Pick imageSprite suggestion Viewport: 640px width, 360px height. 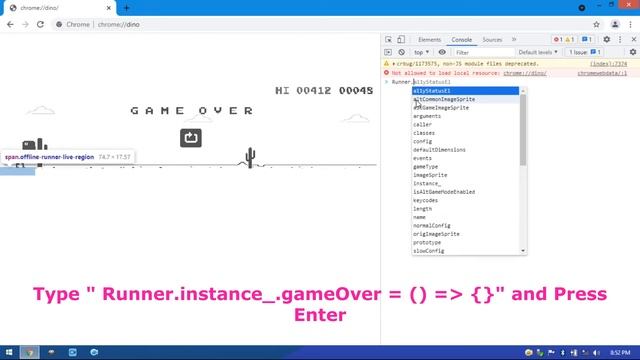click(465, 175)
